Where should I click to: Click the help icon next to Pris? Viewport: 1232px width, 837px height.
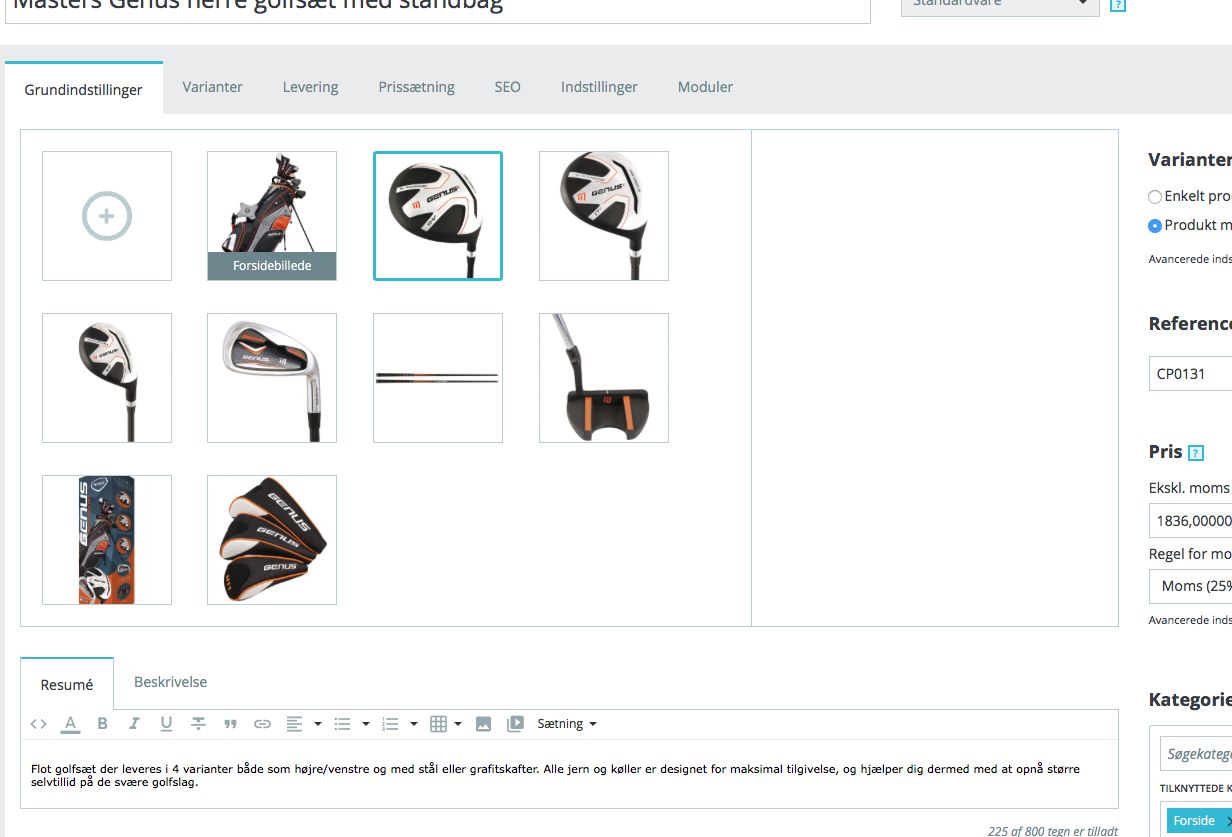pyautogui.click(x=1196, y=453)
